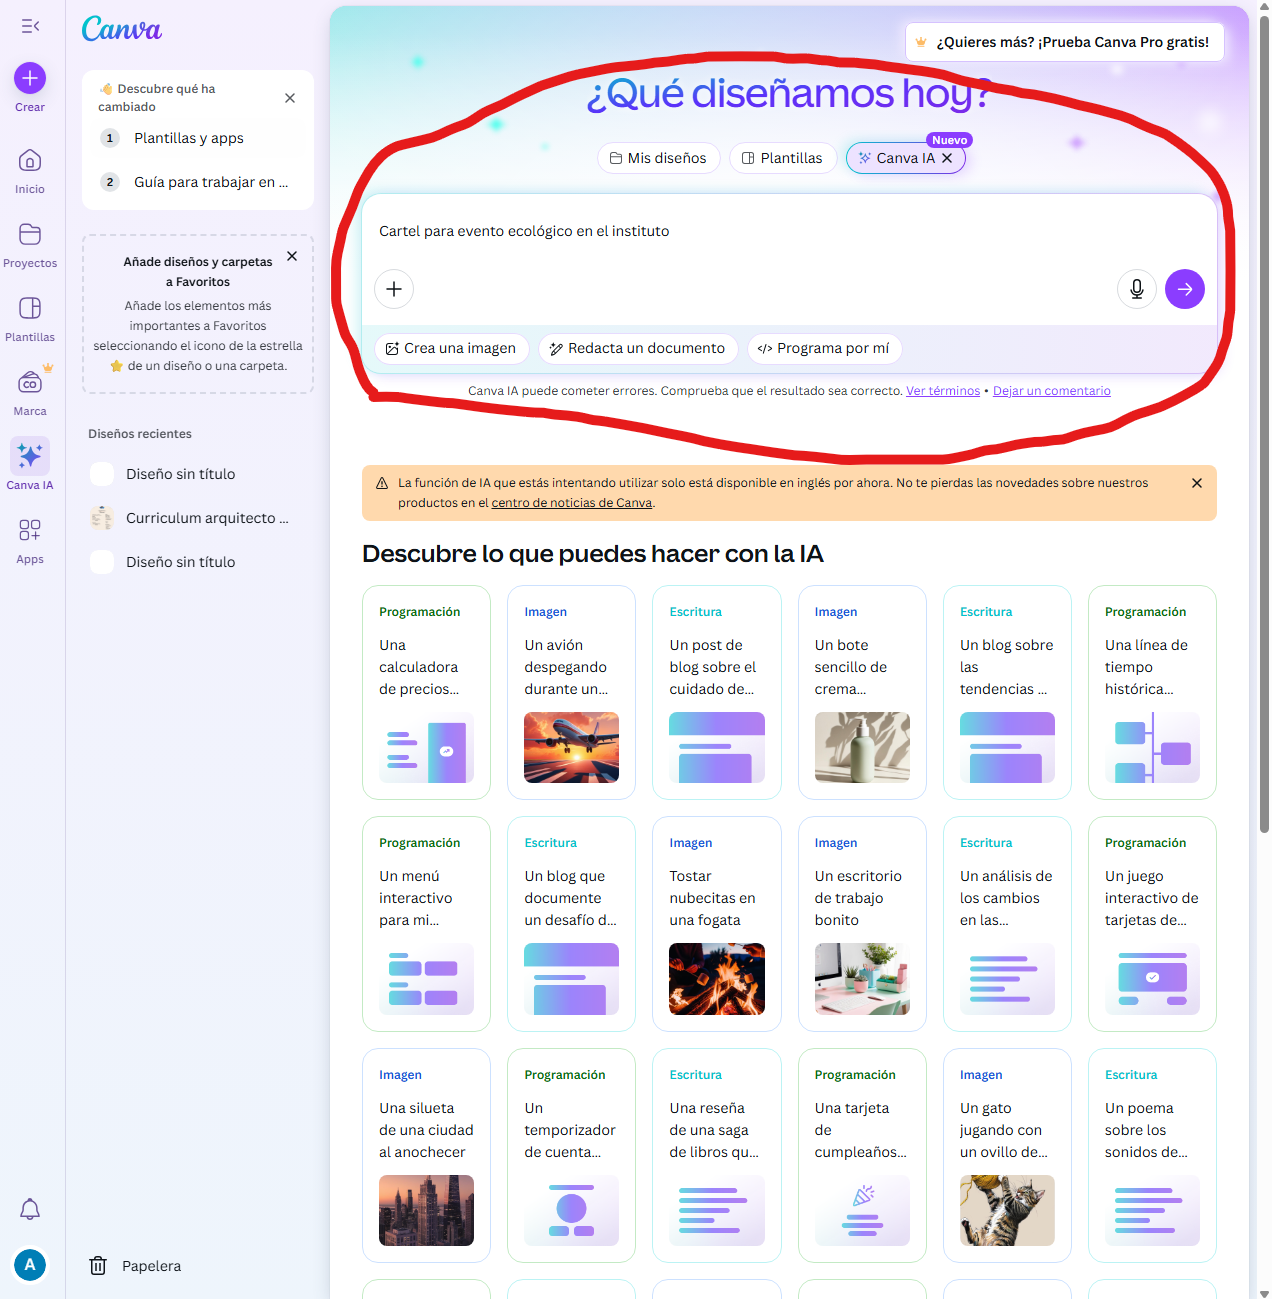Click 'Diseños recientes' heading
1272x1299 pixels.
[140, 434]
